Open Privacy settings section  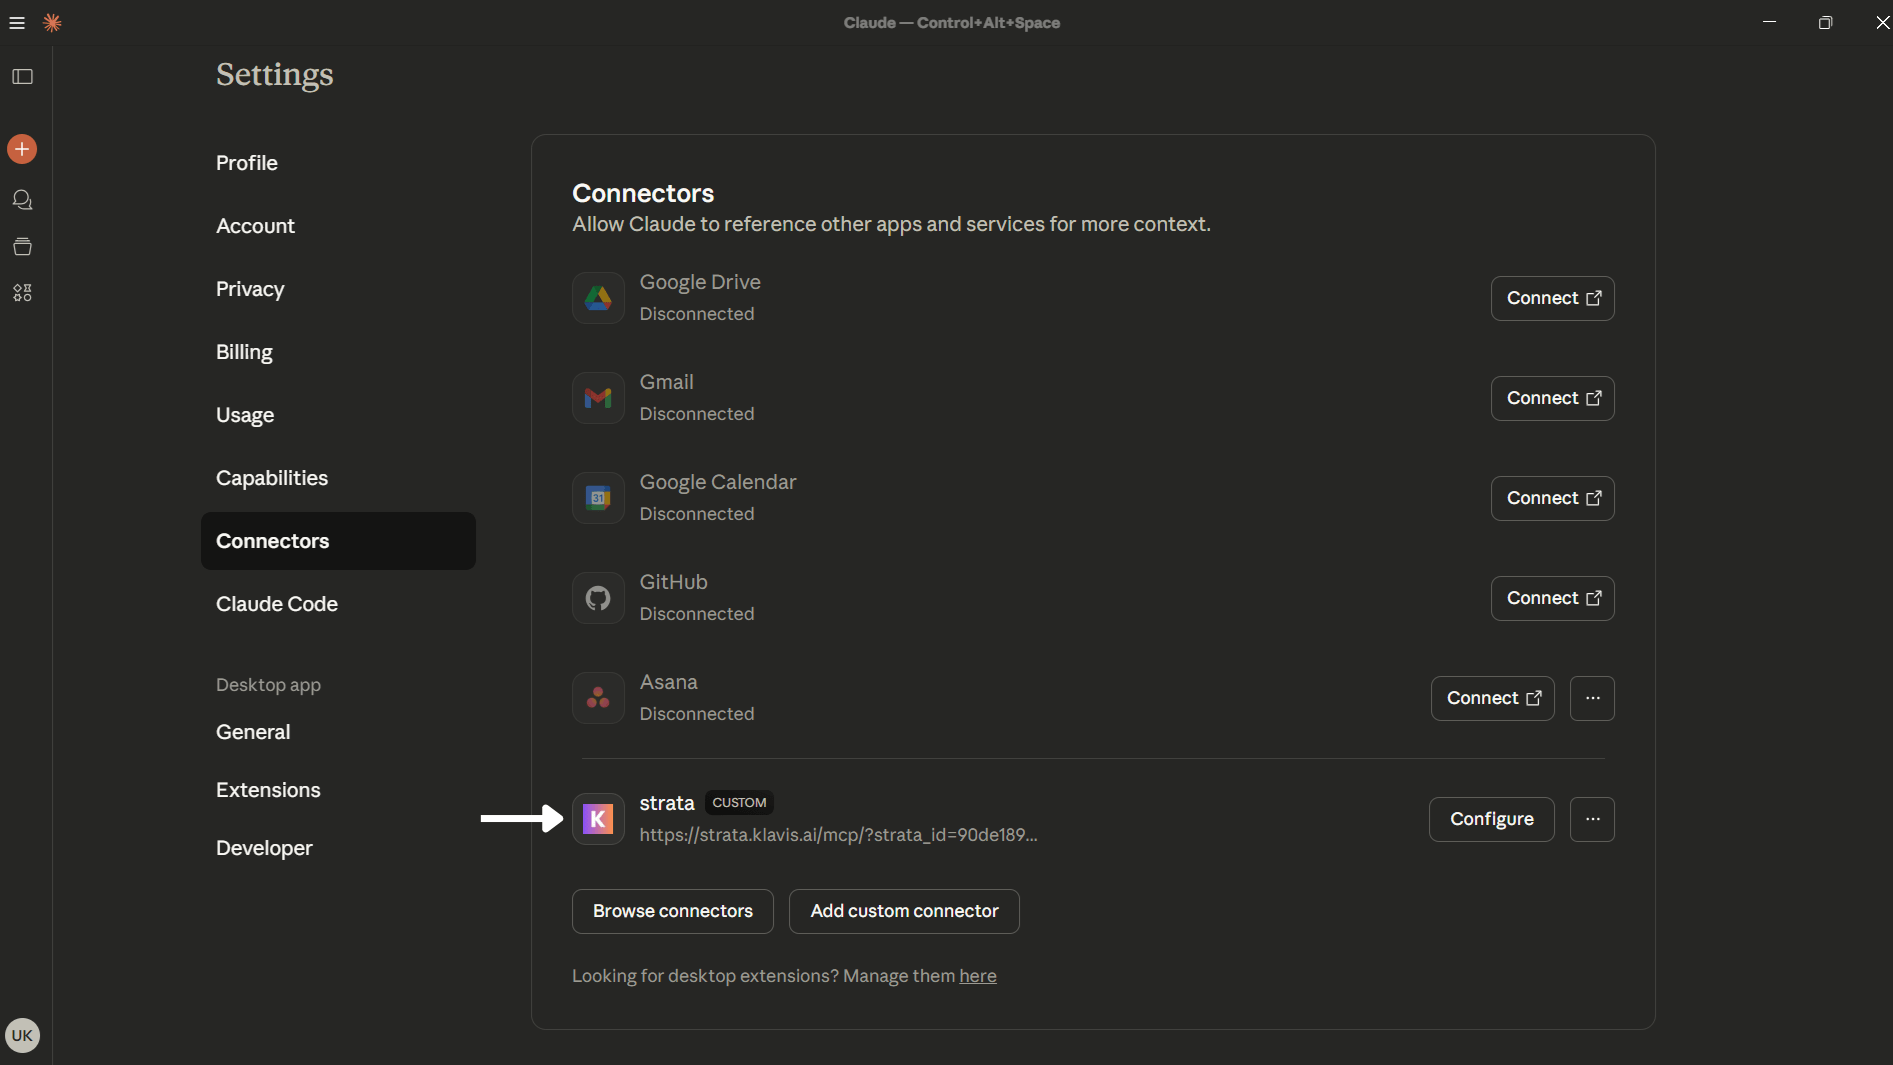tap(250, 289)
